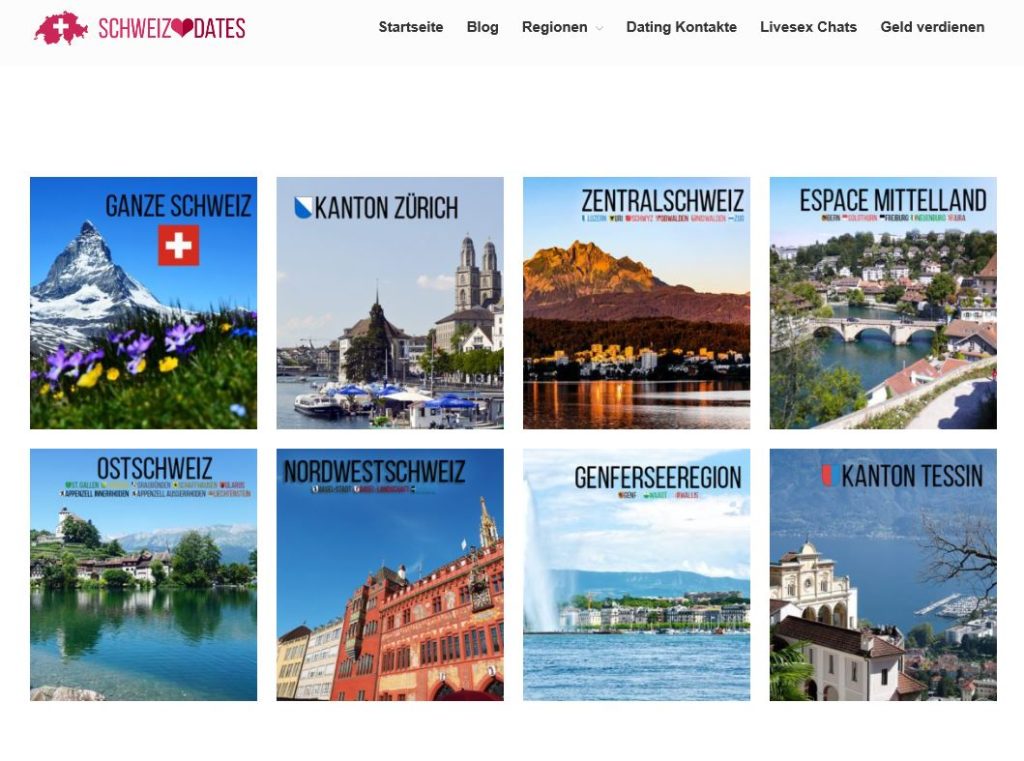The height and width of the screenshot is (761, 1024).
Task: Click the Switzerland map logo icon
Action: (x=61, y=28)
